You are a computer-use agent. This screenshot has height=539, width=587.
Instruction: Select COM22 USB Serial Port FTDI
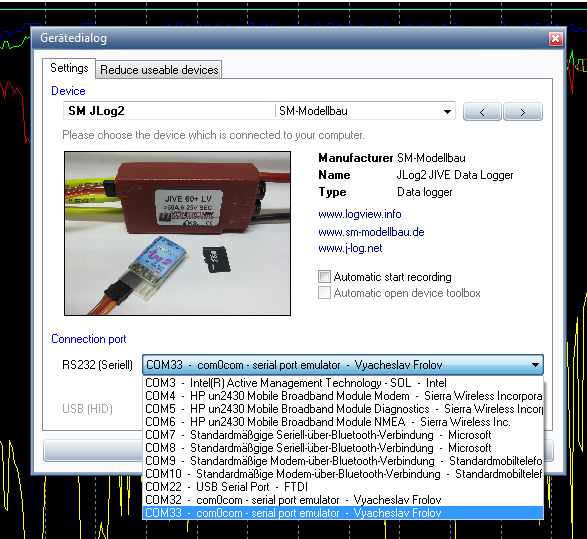pos(343,487)
